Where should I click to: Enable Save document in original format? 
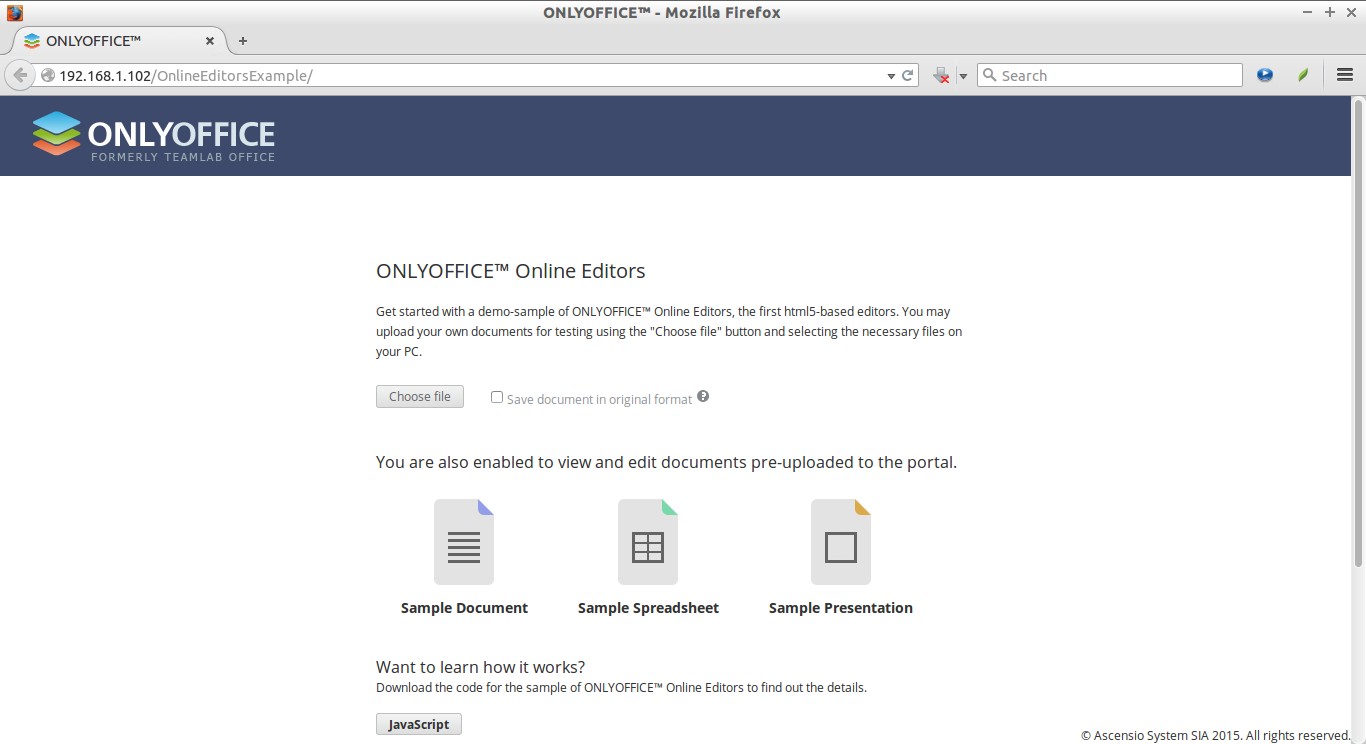[496, 397]
